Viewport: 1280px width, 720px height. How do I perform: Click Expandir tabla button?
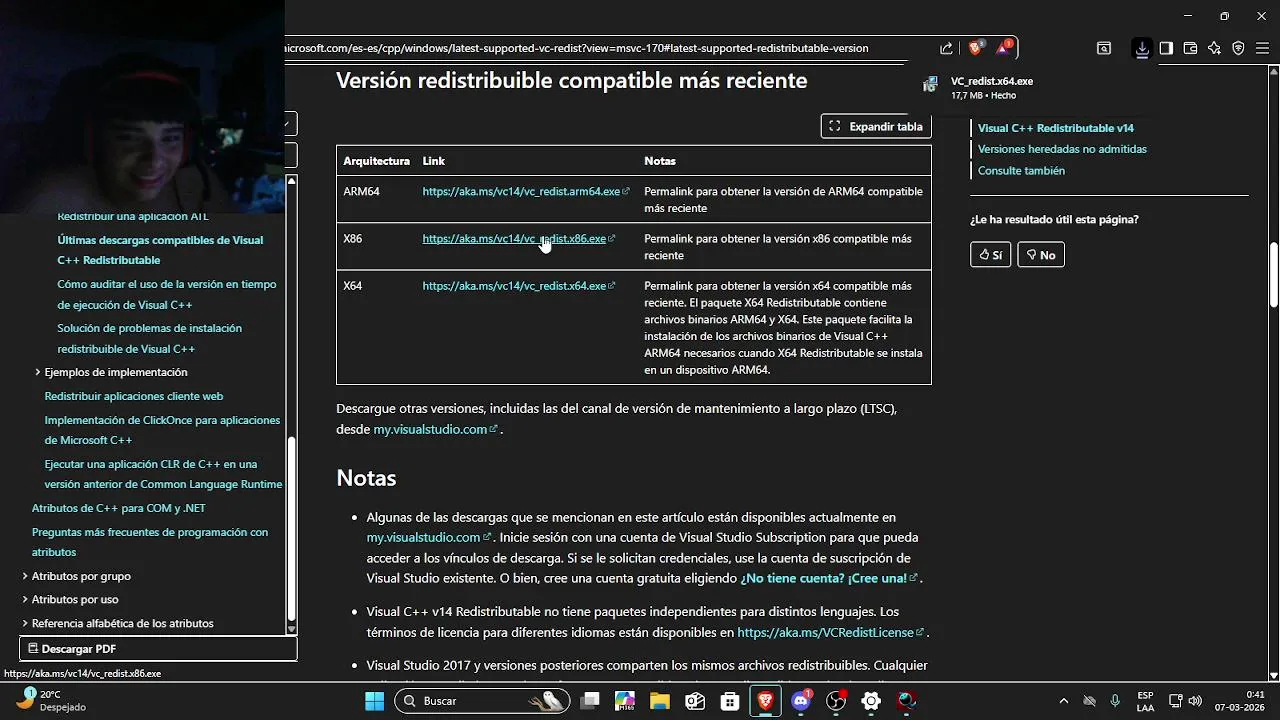click(x=876, y=127)
